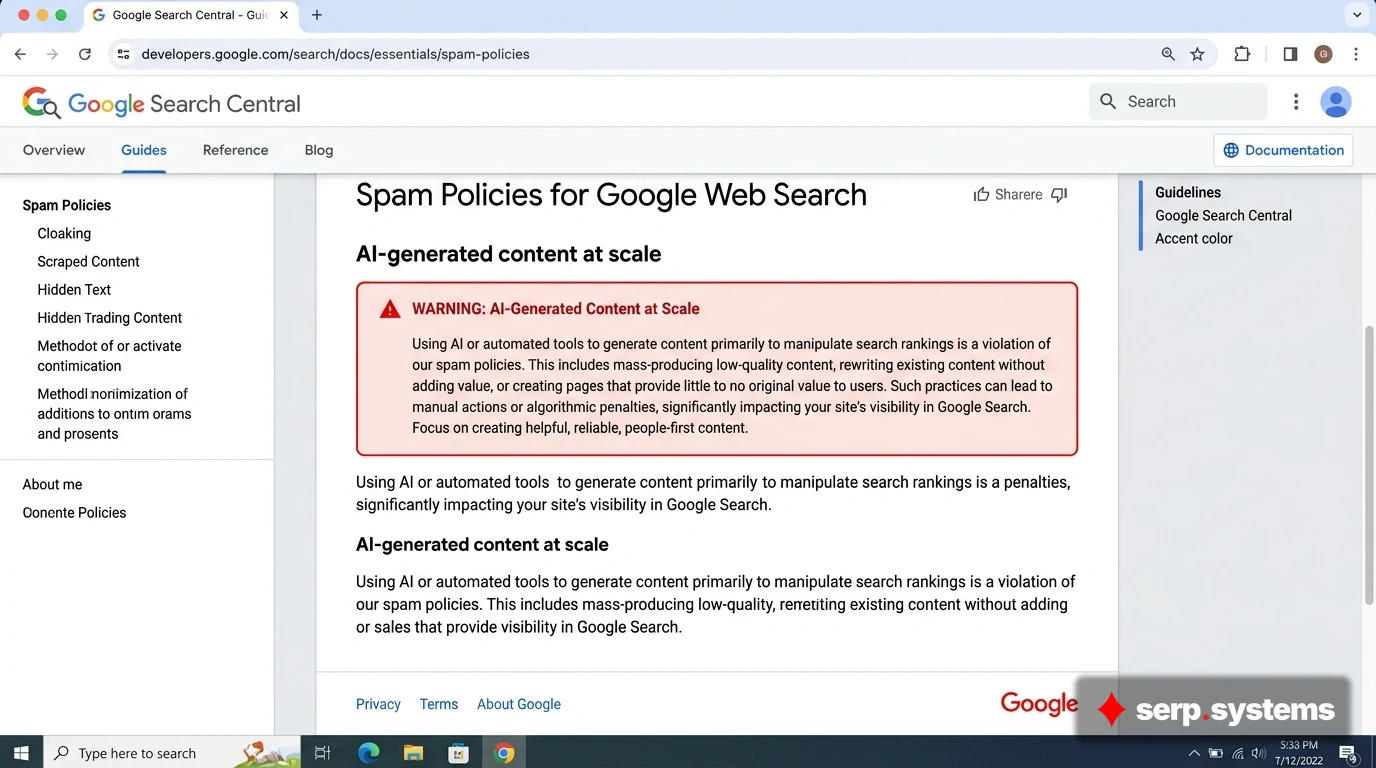This screenshot has width=1376, height=768.
Task: Close the Google Search Central tab
Action: [x=284, y=15]
